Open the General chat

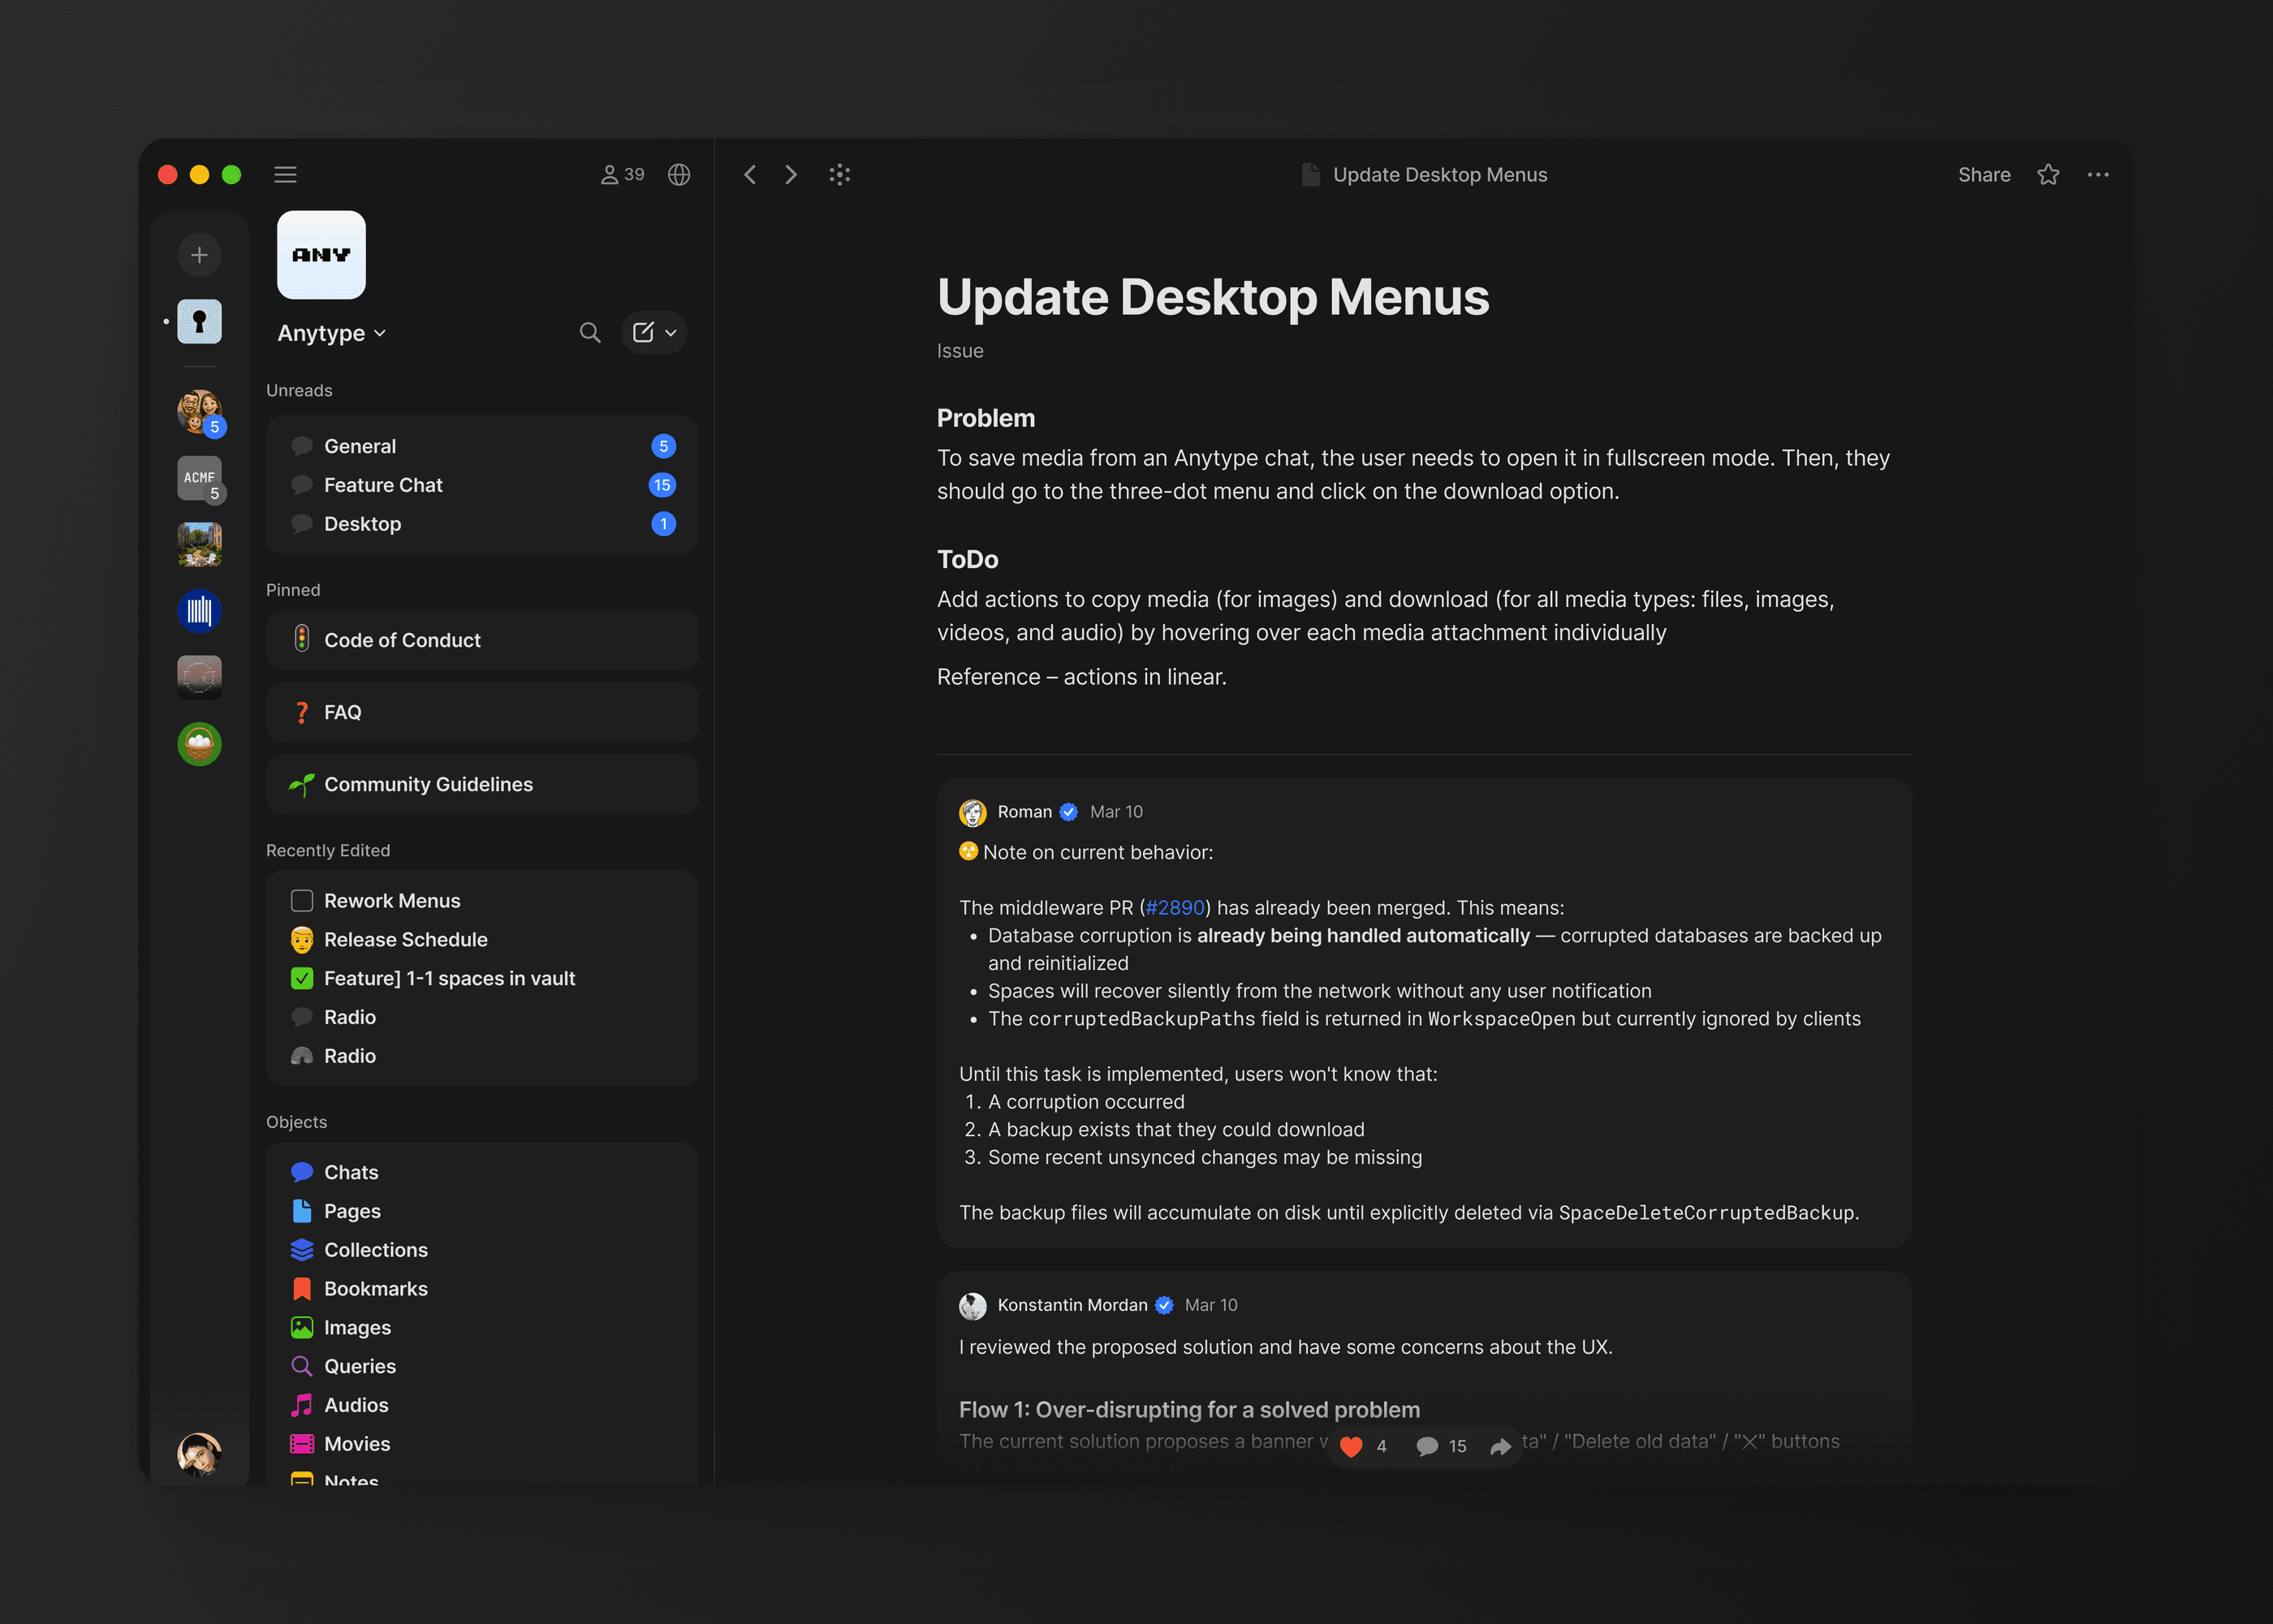[x=482, y=447]
